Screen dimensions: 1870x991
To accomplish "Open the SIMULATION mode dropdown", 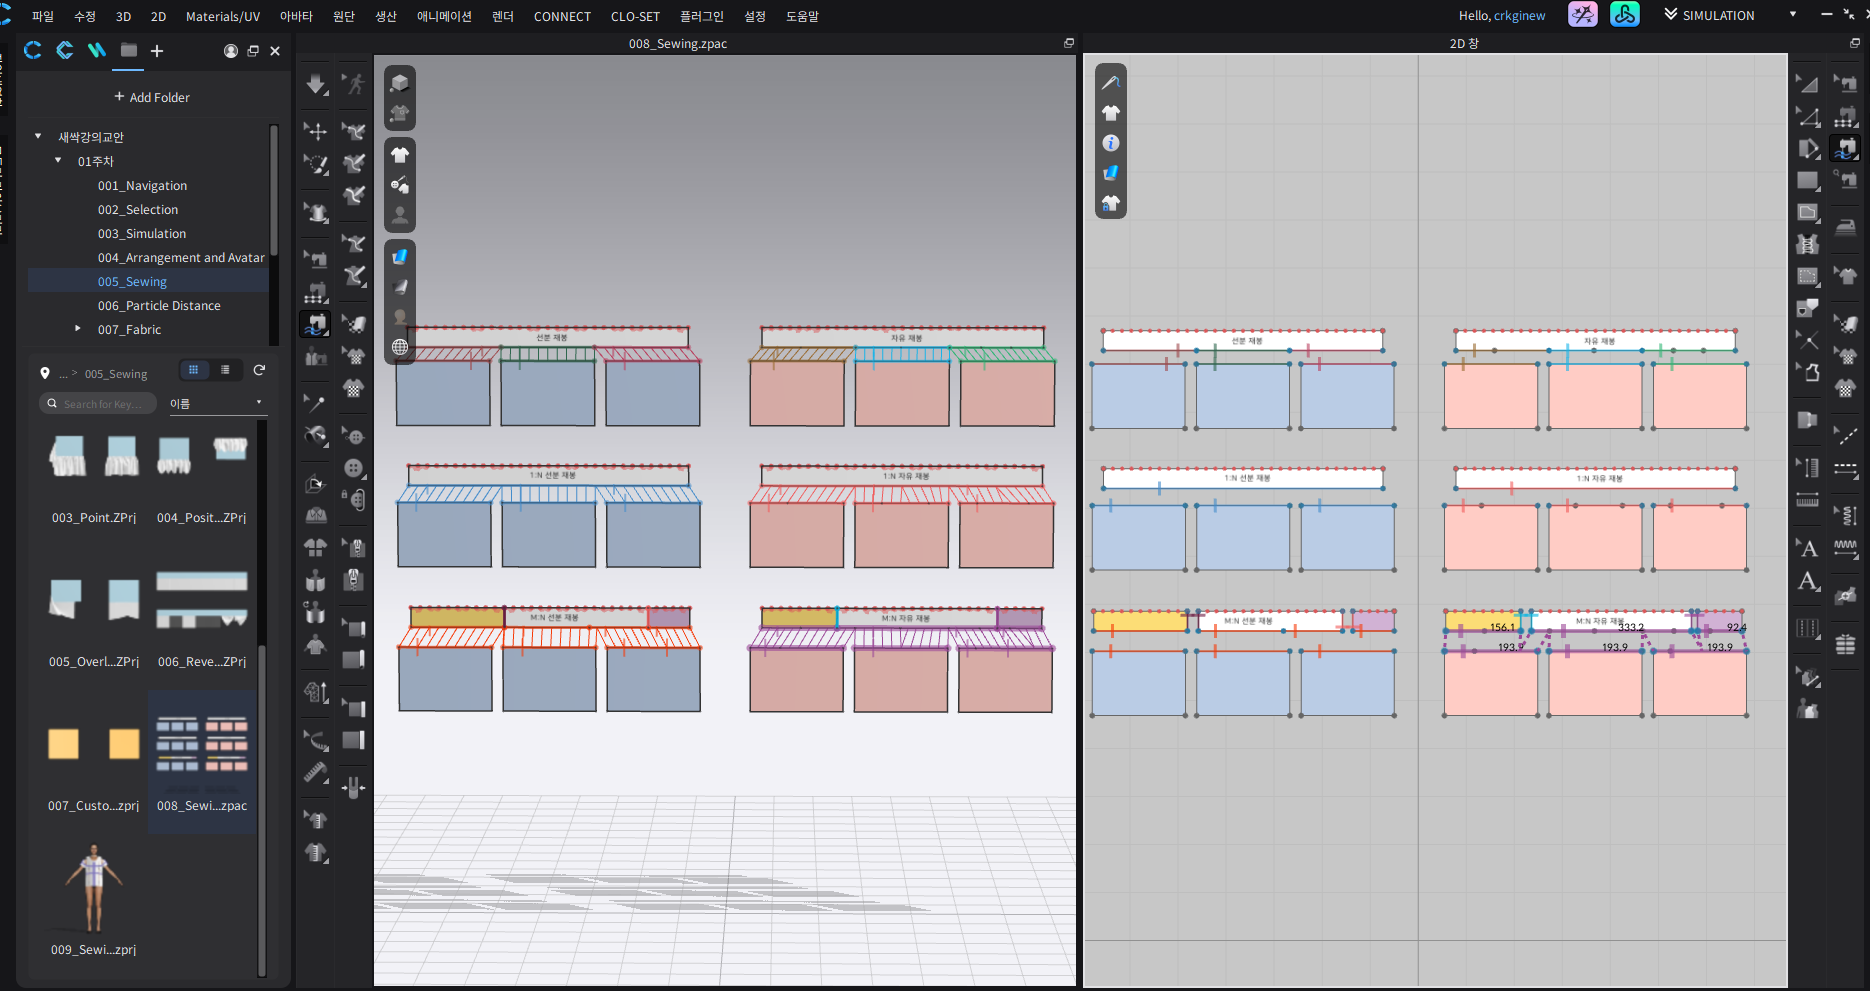I will [1792, 15].
